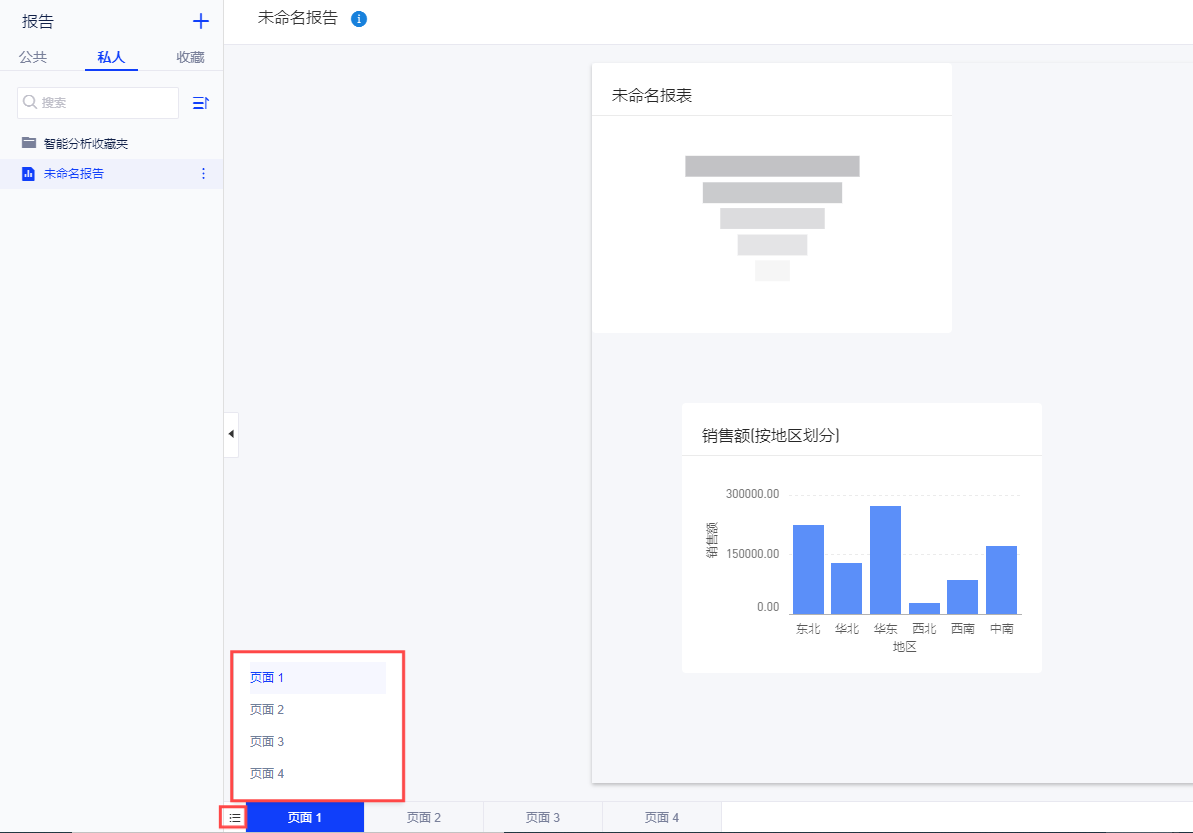The height and width of the screenshot is (833, 1193).
Task: Switch to the 公共 tab
Action: (x=33, y=57)
